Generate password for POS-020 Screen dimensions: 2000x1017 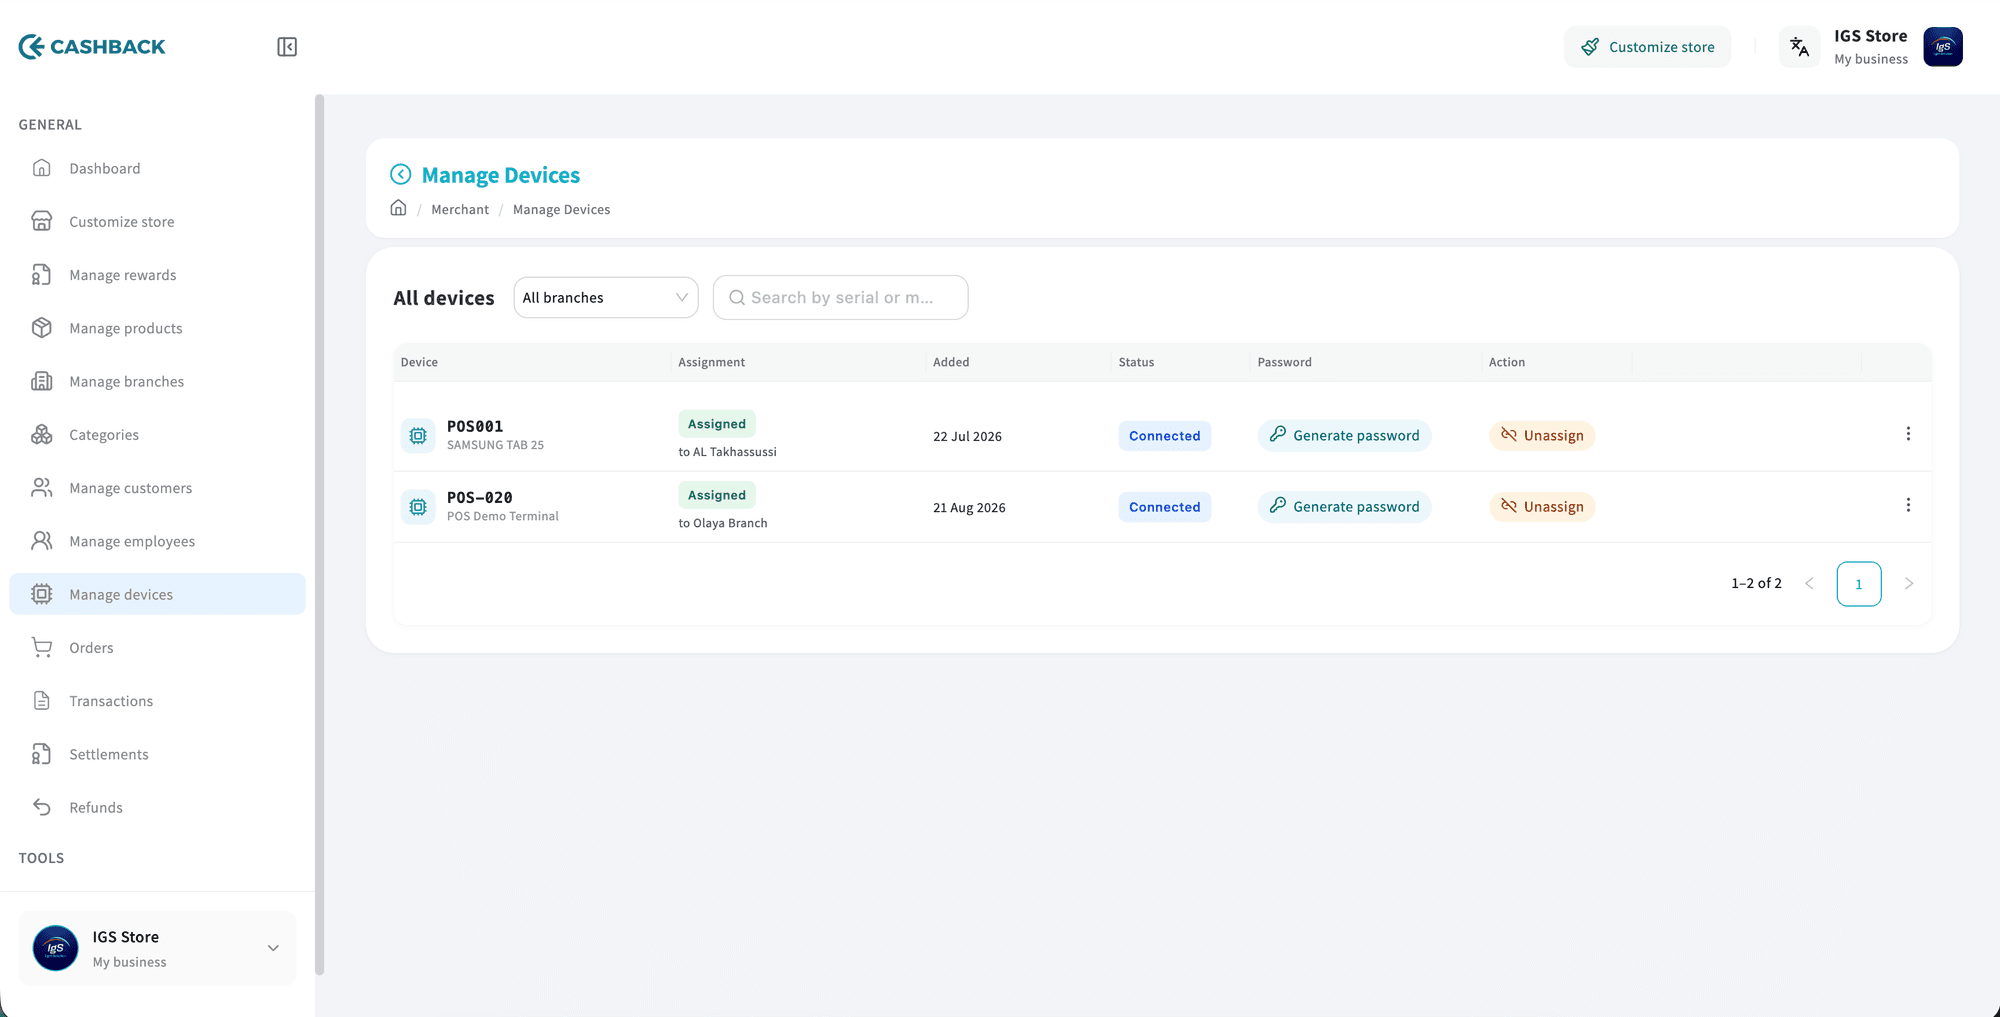pyautogui.click(x=1344, y=507)
